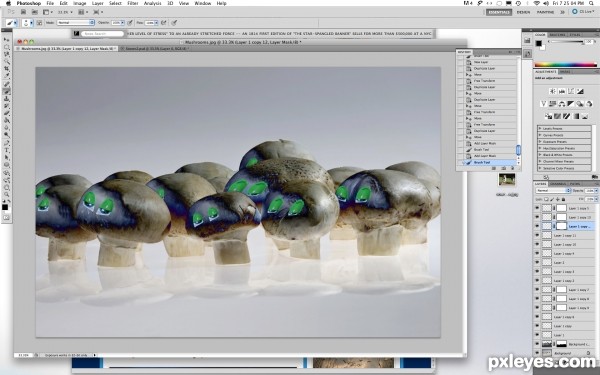Toggle visibility of Layer 1 copy 11
Viewport: 600px width, 375px height.
click(537, 235)
